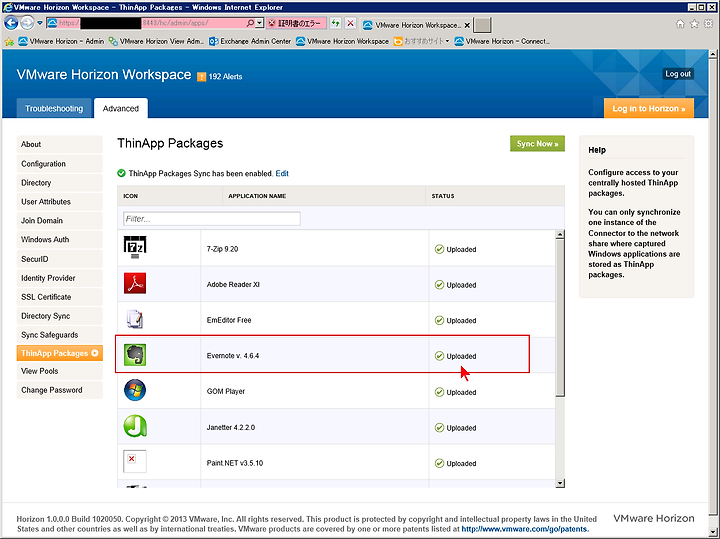Click the green sync enabled check icon
The width and height of the screenshot is (720, 539).
(x=121, y=173)
